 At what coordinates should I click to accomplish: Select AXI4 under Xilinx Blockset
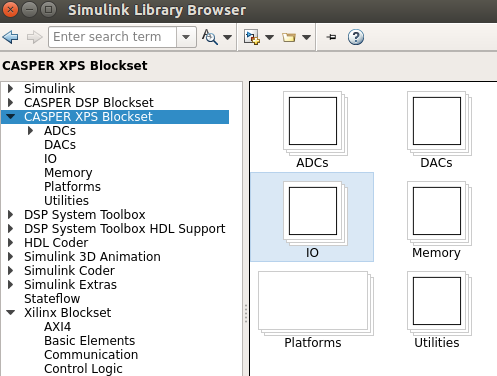[57, 327]
